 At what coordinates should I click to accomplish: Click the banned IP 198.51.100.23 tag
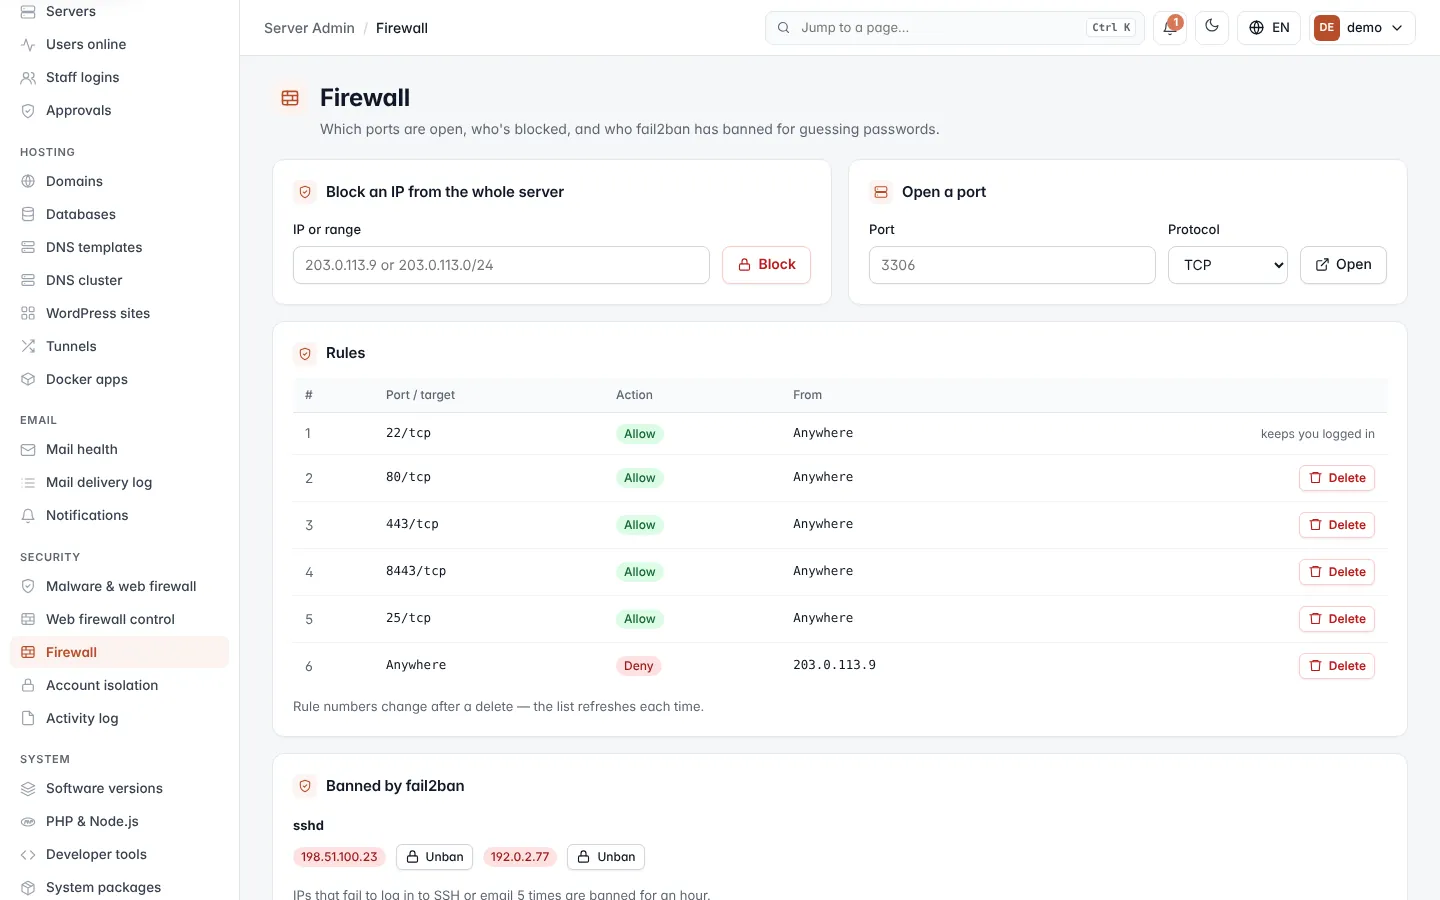click(x=339, y=857)
